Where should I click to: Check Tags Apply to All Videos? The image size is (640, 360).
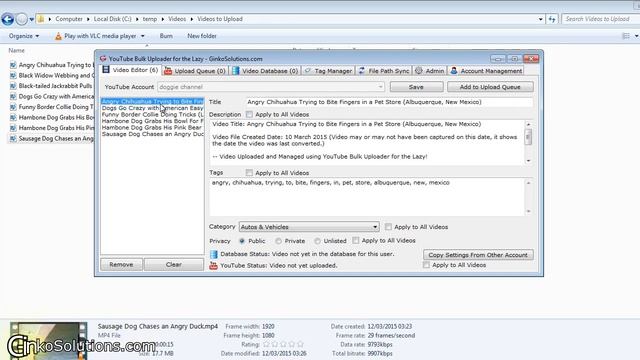[249, 173]
